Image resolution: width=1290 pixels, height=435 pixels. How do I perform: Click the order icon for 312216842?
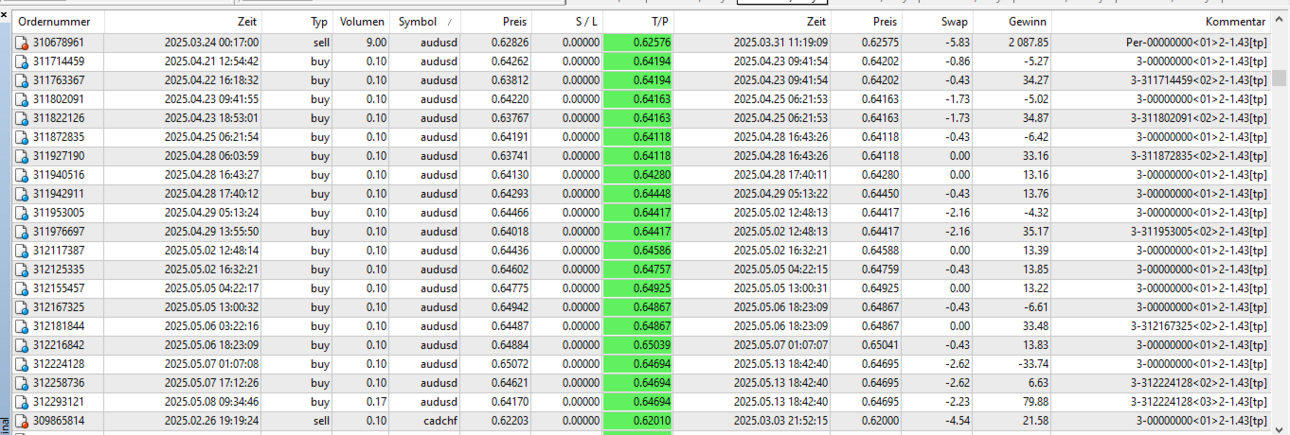[21, 344]
